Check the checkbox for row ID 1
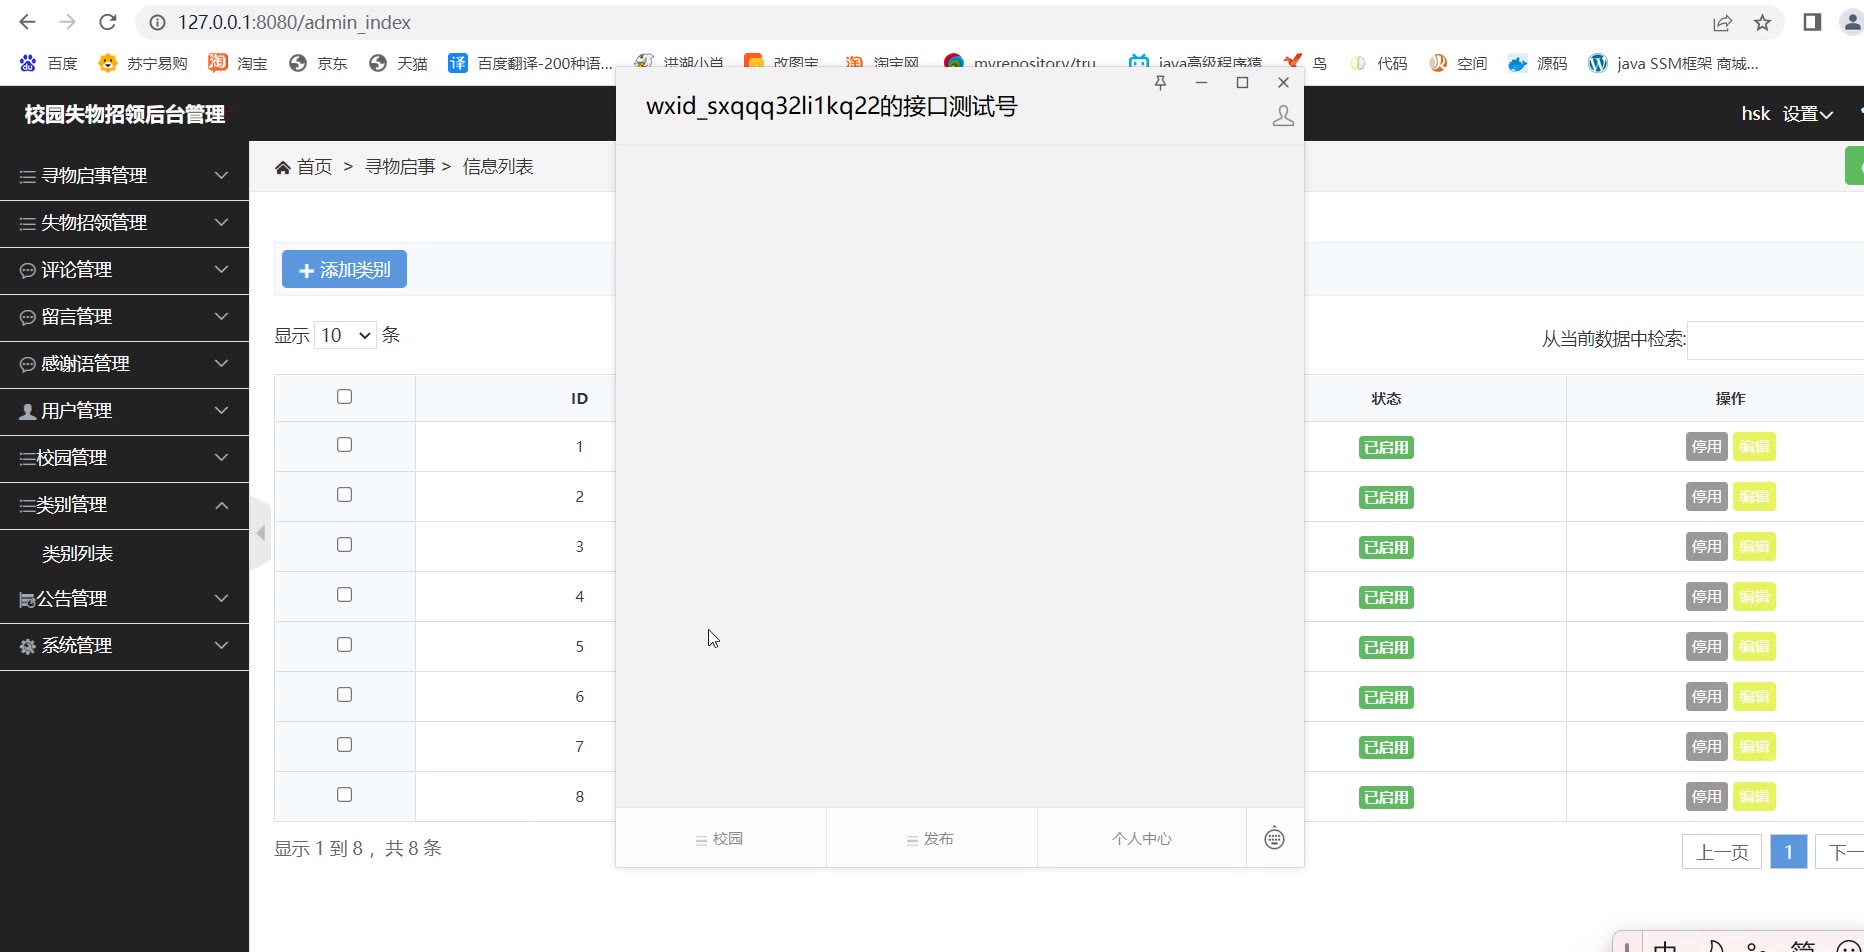The height and width of the screenshot is (952, 1864). tap(344, 445)
